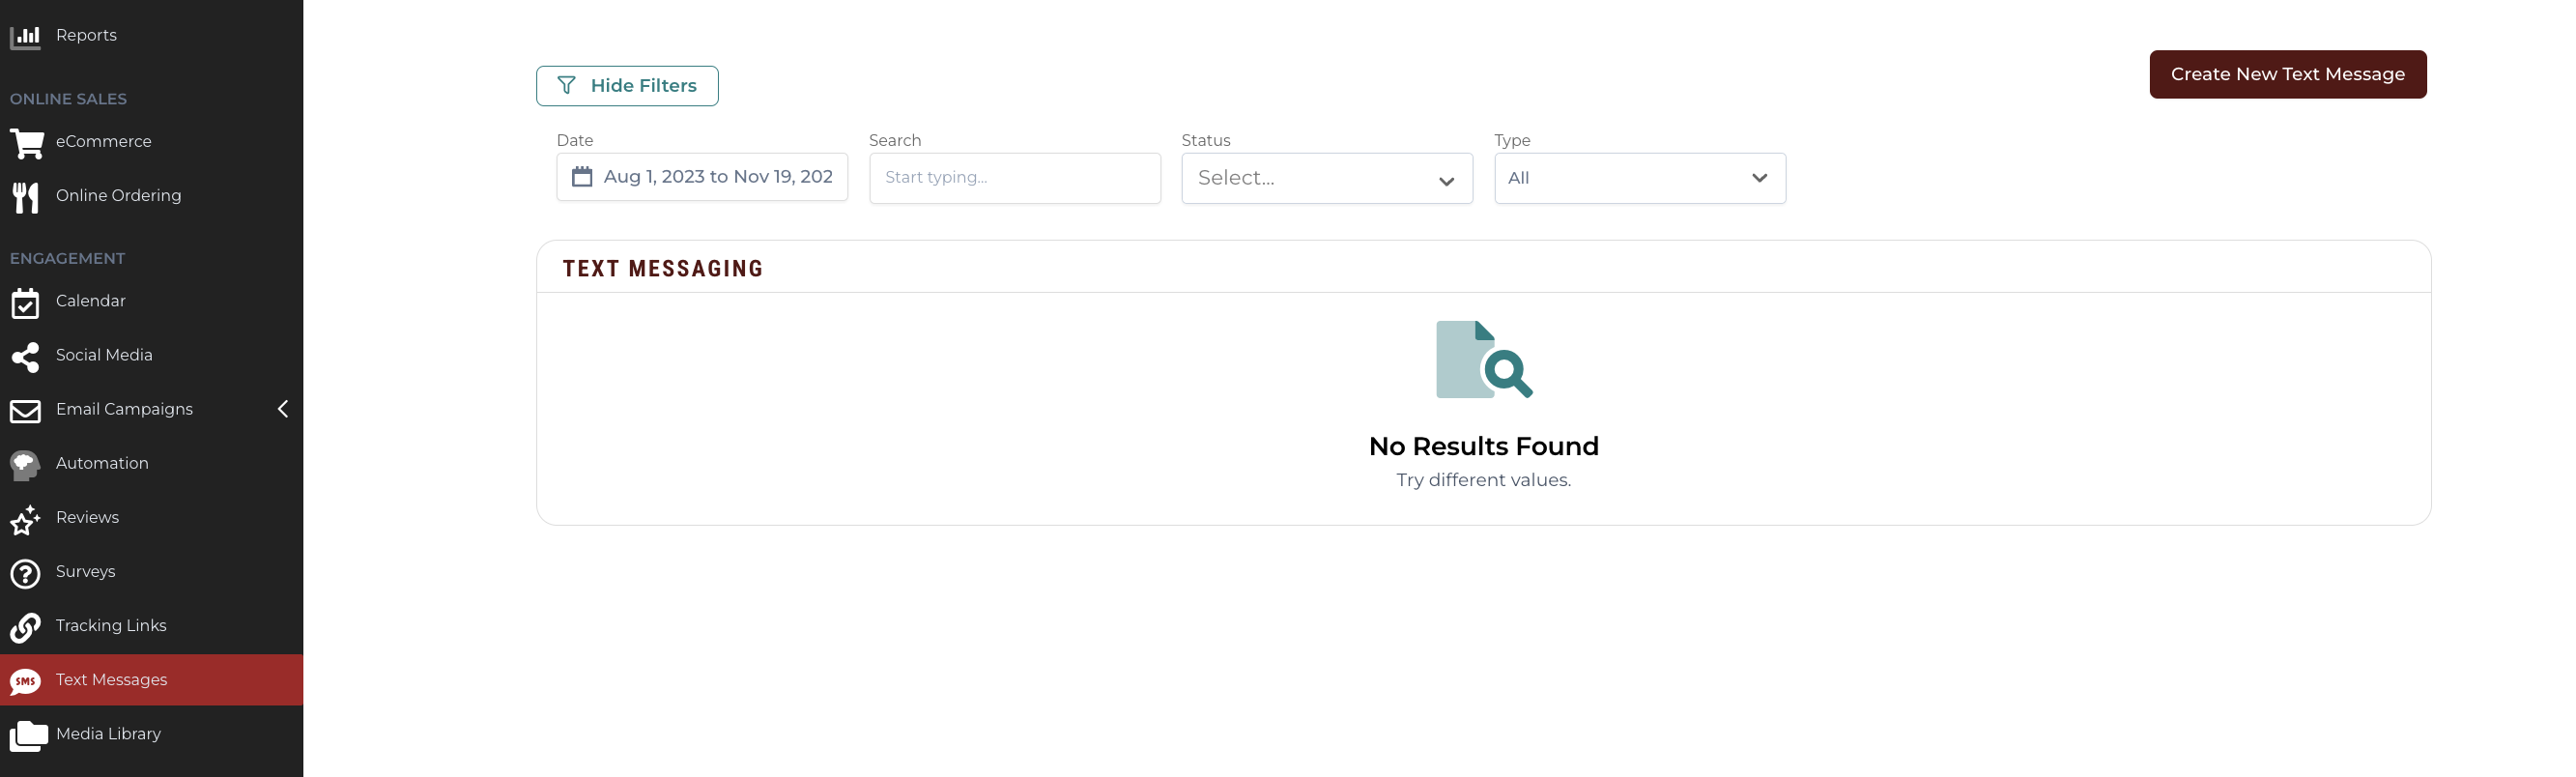Click the ENGAGEMENT section label

pos(67,258)
